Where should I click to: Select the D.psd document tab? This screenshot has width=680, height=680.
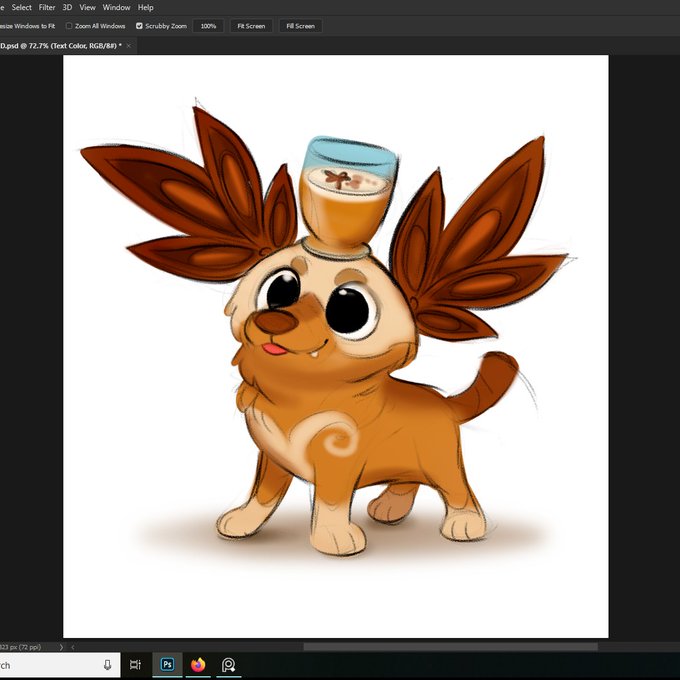61,46
